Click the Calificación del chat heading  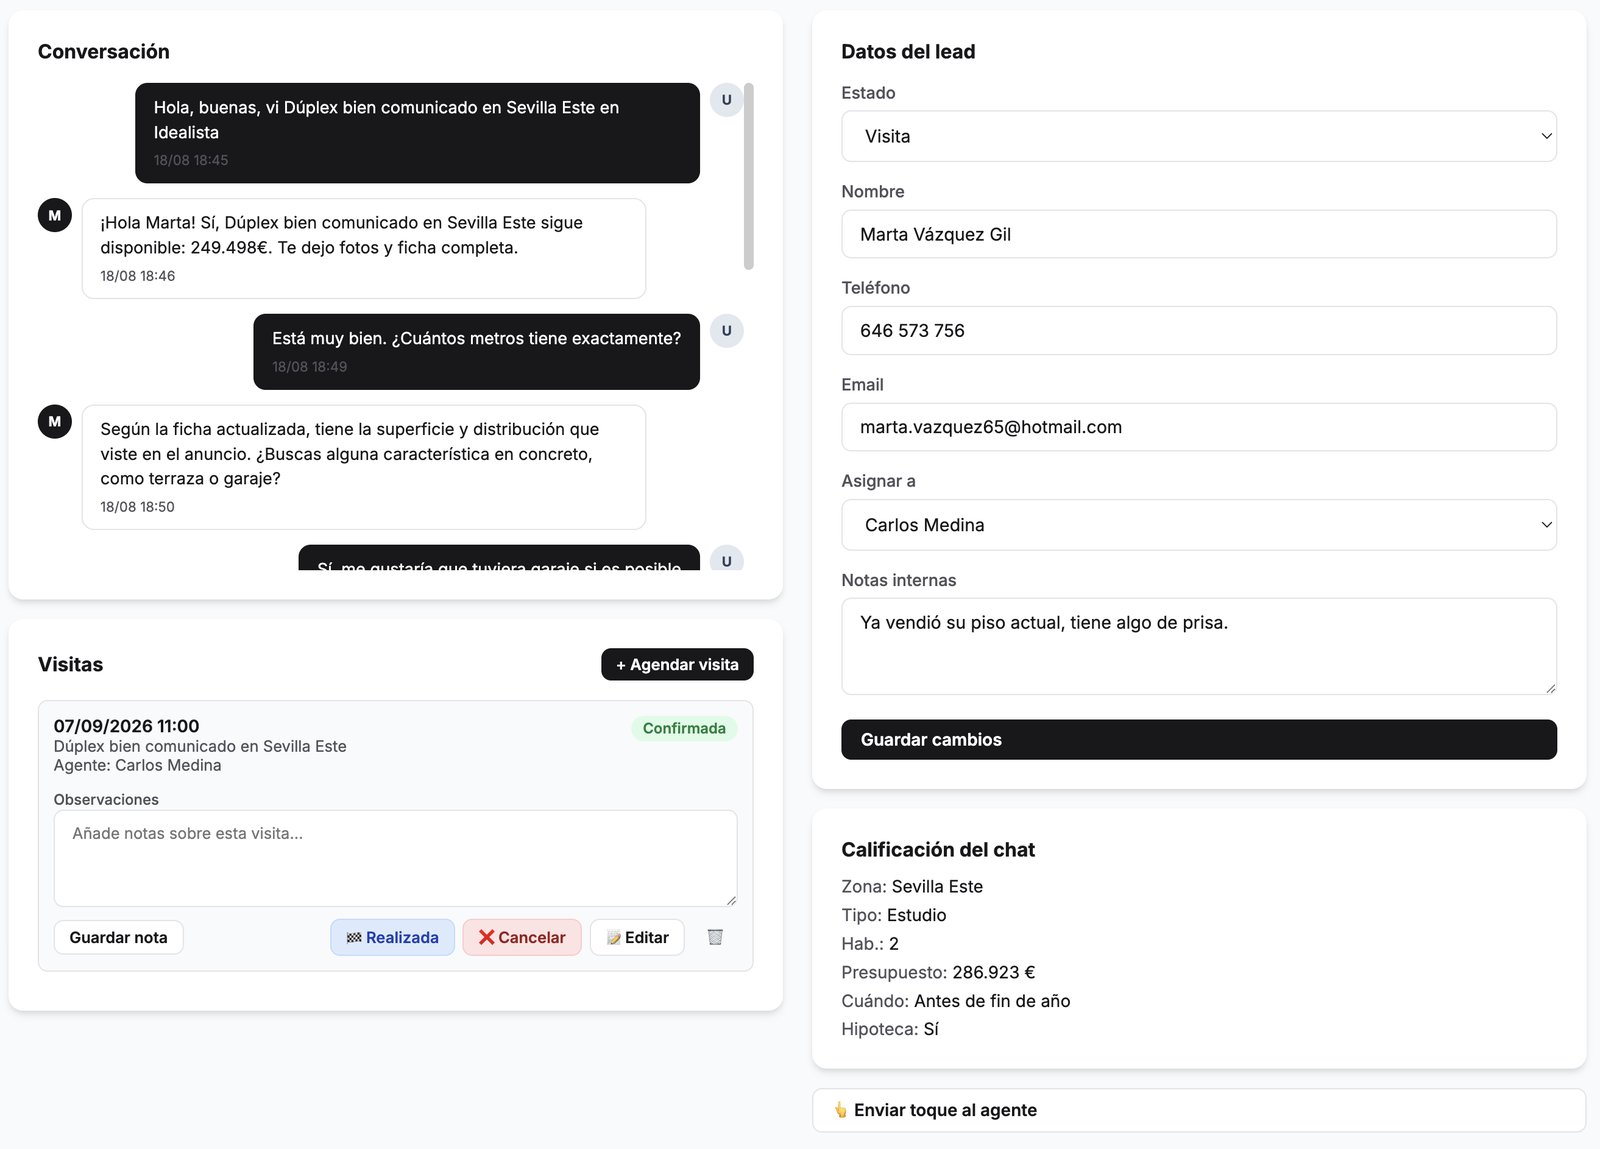[938, 850]
